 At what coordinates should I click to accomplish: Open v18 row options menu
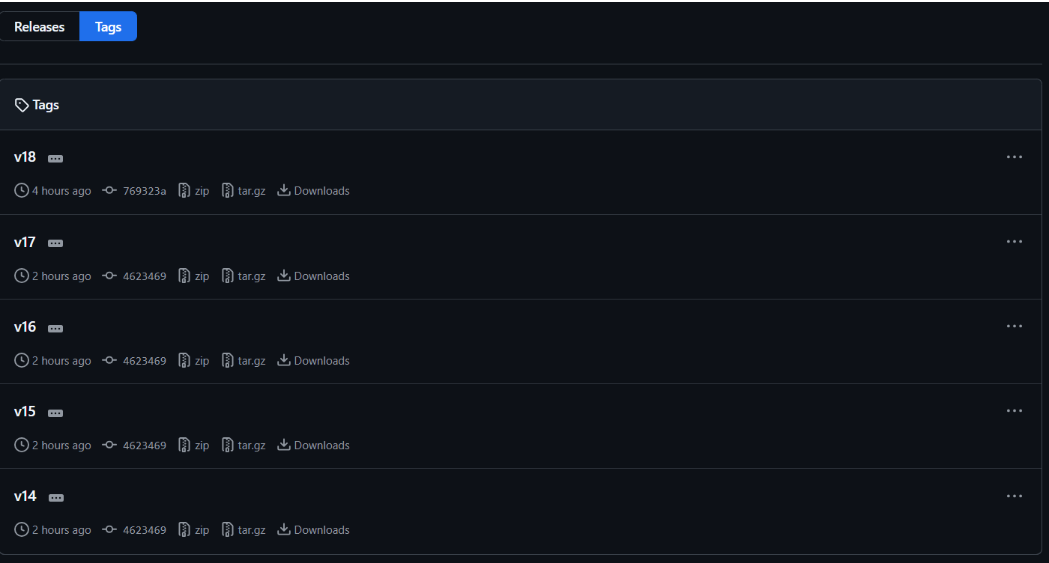point(1014,157)
